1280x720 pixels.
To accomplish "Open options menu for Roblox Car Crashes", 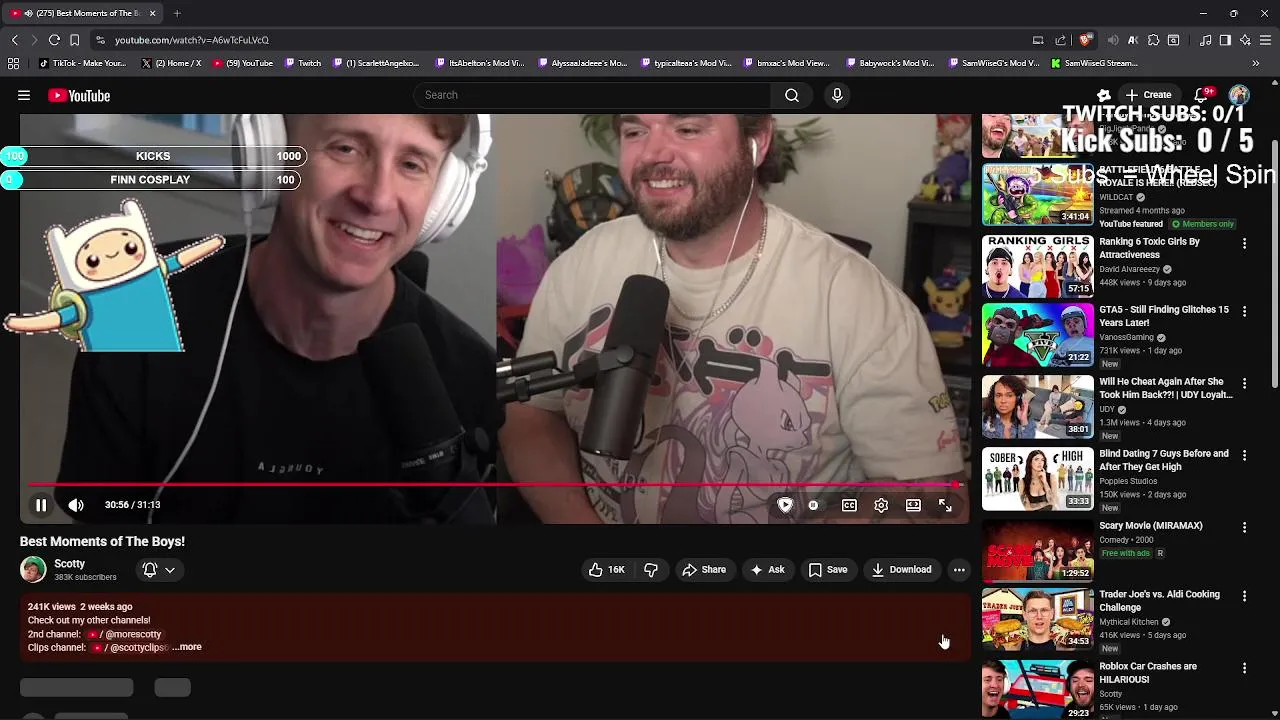I will pyautogui.click(x=1244, y=668).
